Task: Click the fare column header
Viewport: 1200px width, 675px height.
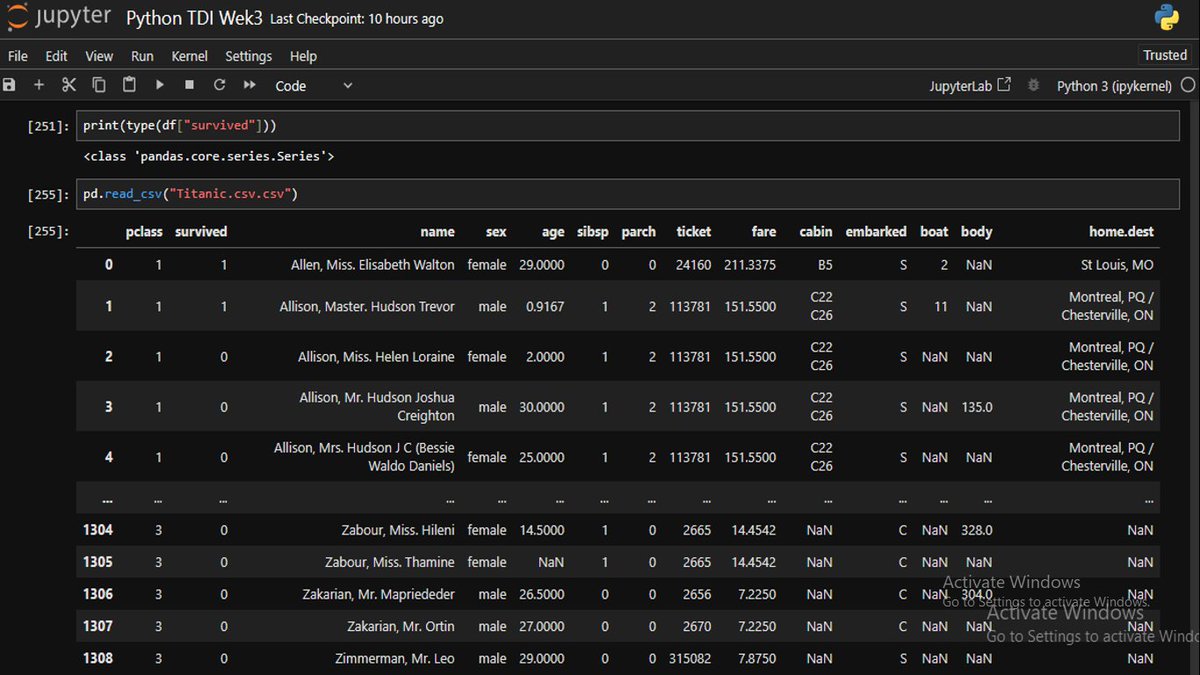Action: coord(764,231)
